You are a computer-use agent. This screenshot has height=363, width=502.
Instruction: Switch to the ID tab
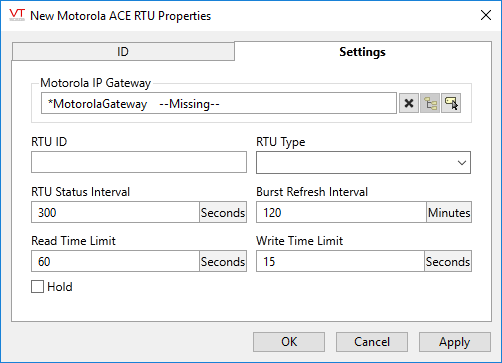pyautogui.click(x=123, y=52)
